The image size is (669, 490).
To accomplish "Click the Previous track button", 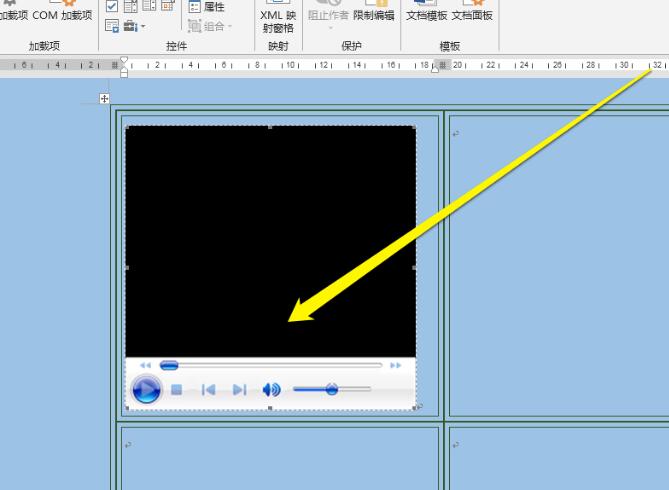I will [208, 390].
